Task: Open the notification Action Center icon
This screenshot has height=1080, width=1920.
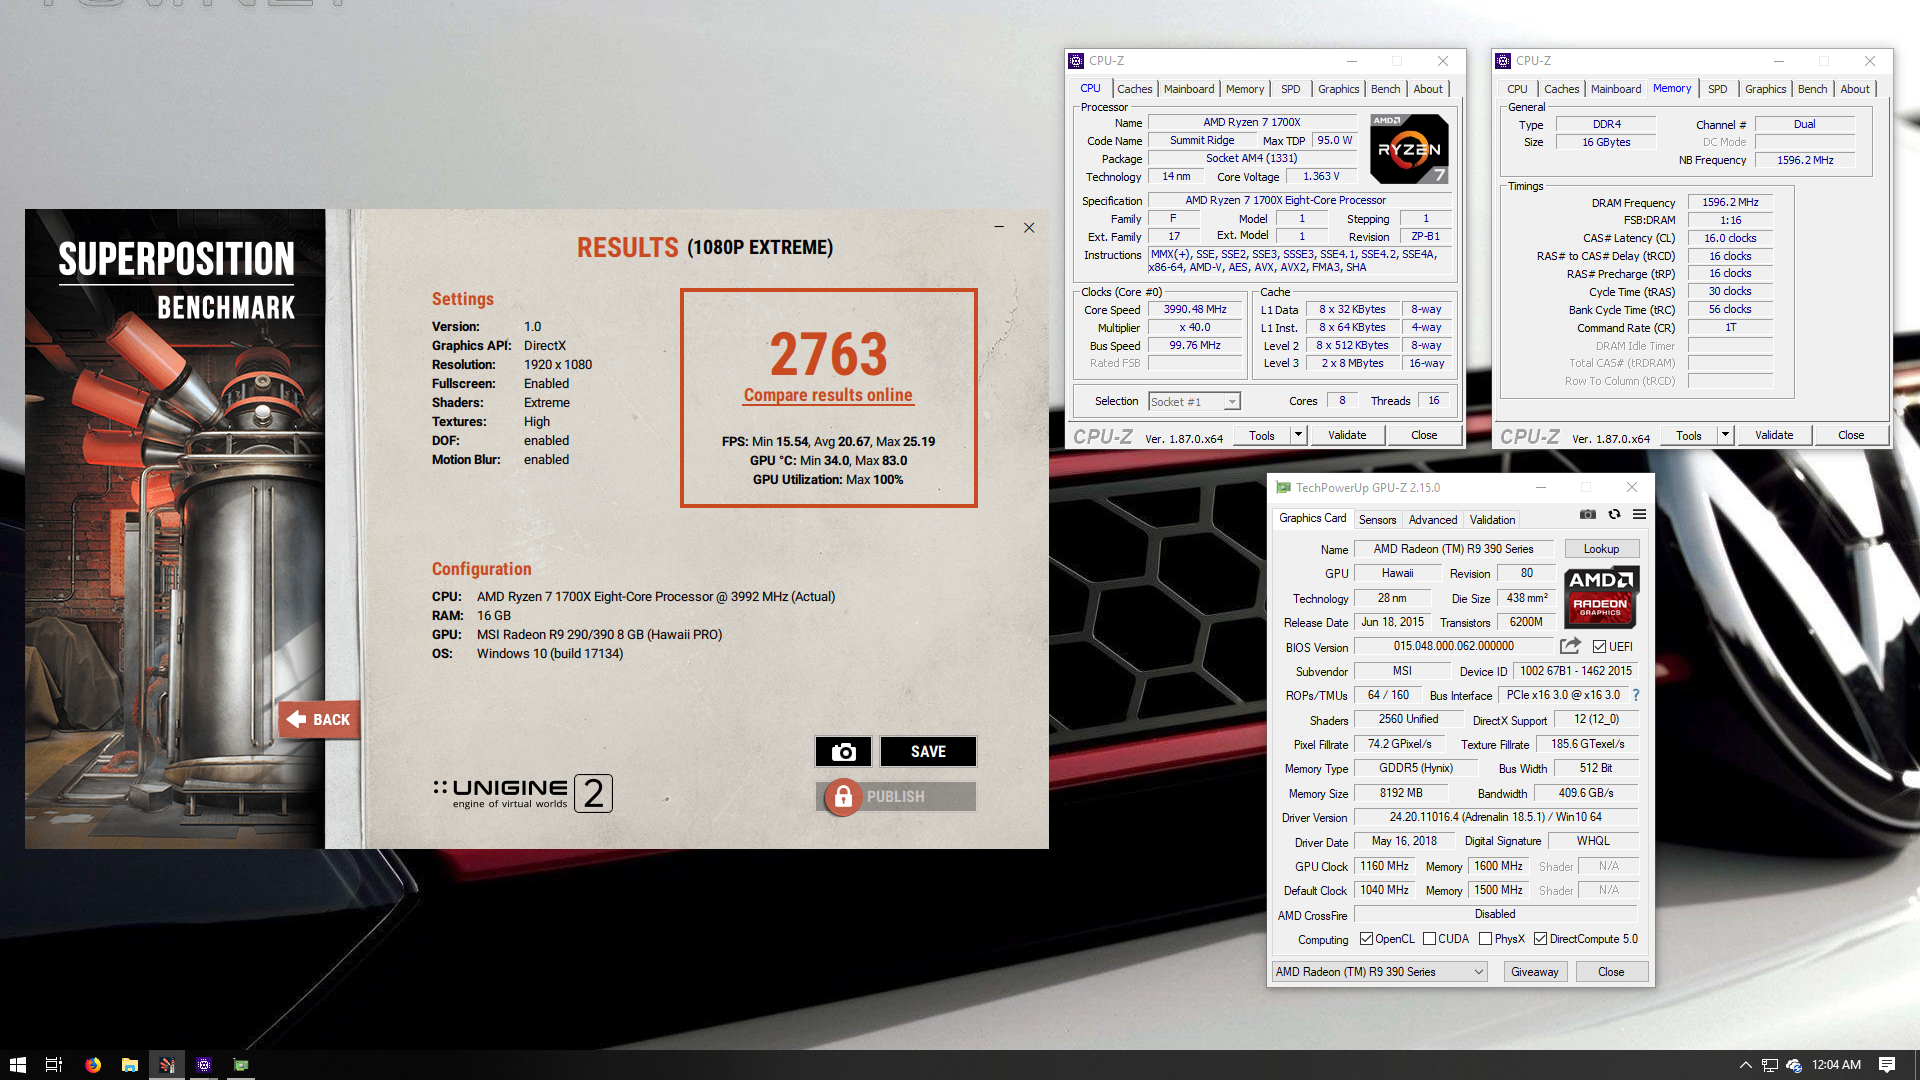Action: (x=1887, y=1065)
